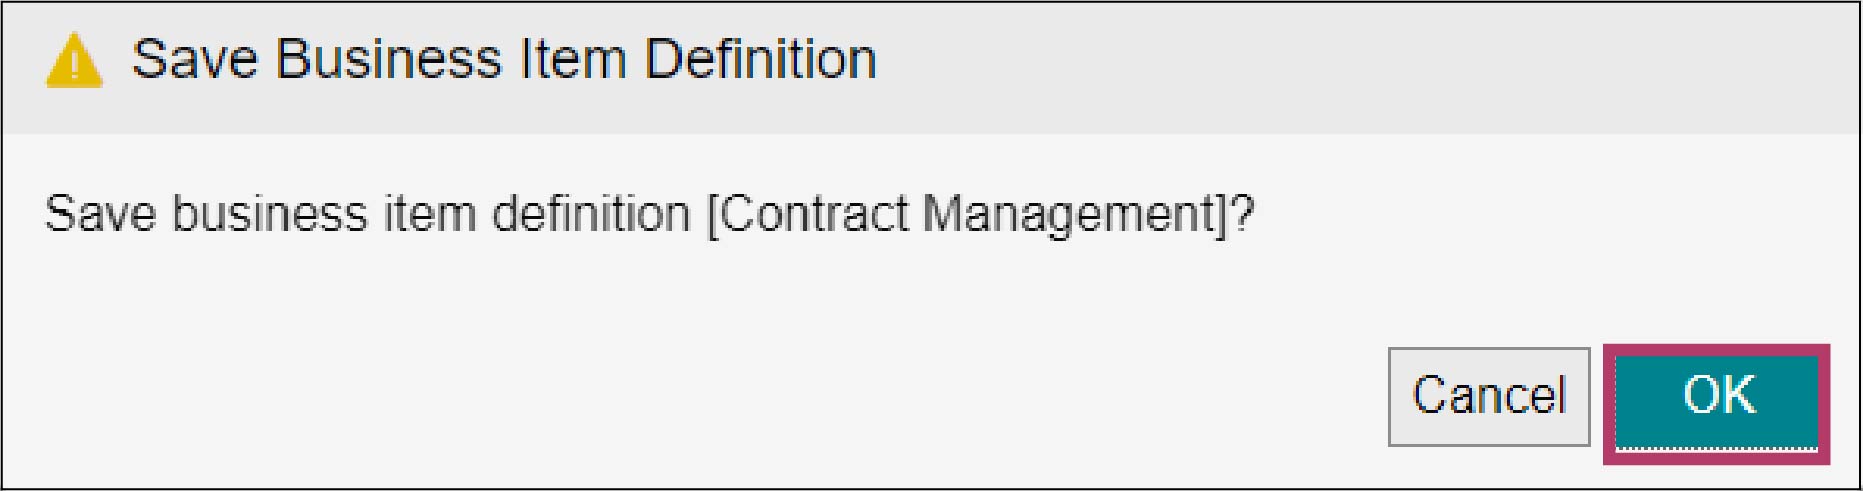Click the '[Contract Management]' text in the message
Viewport: 1863px width, 491px height.
tap(967, 214)
